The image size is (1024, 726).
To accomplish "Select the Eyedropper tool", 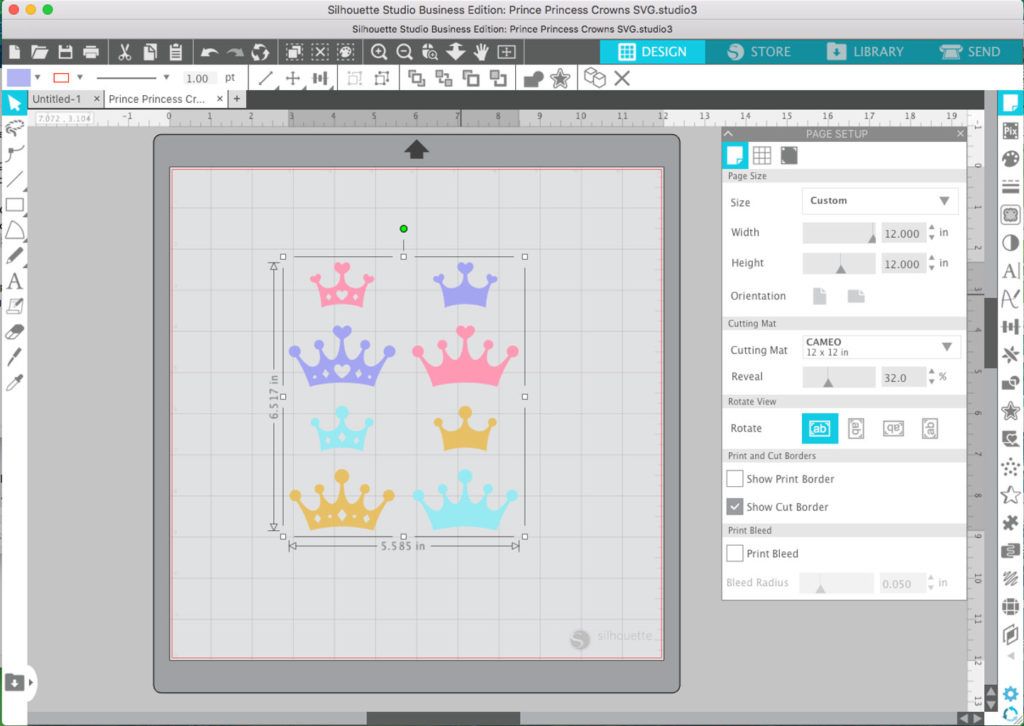I will [x=14, y=383].
